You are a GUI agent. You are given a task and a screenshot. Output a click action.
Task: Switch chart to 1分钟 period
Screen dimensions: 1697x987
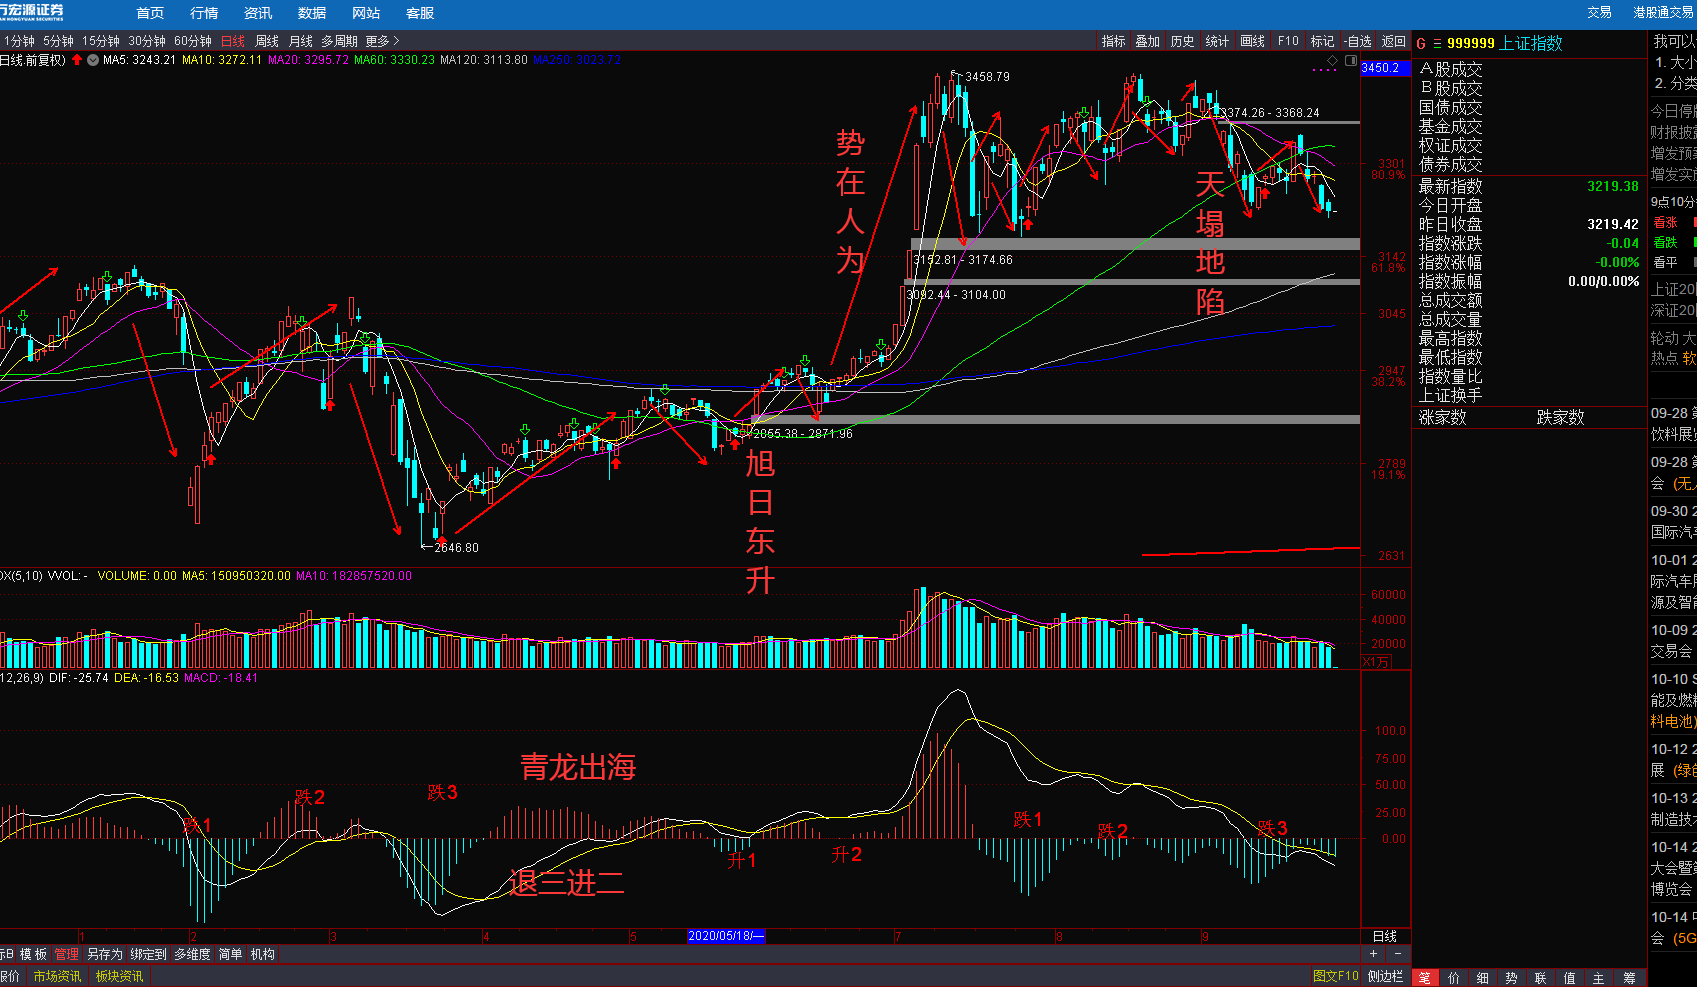tap(19, 41)
